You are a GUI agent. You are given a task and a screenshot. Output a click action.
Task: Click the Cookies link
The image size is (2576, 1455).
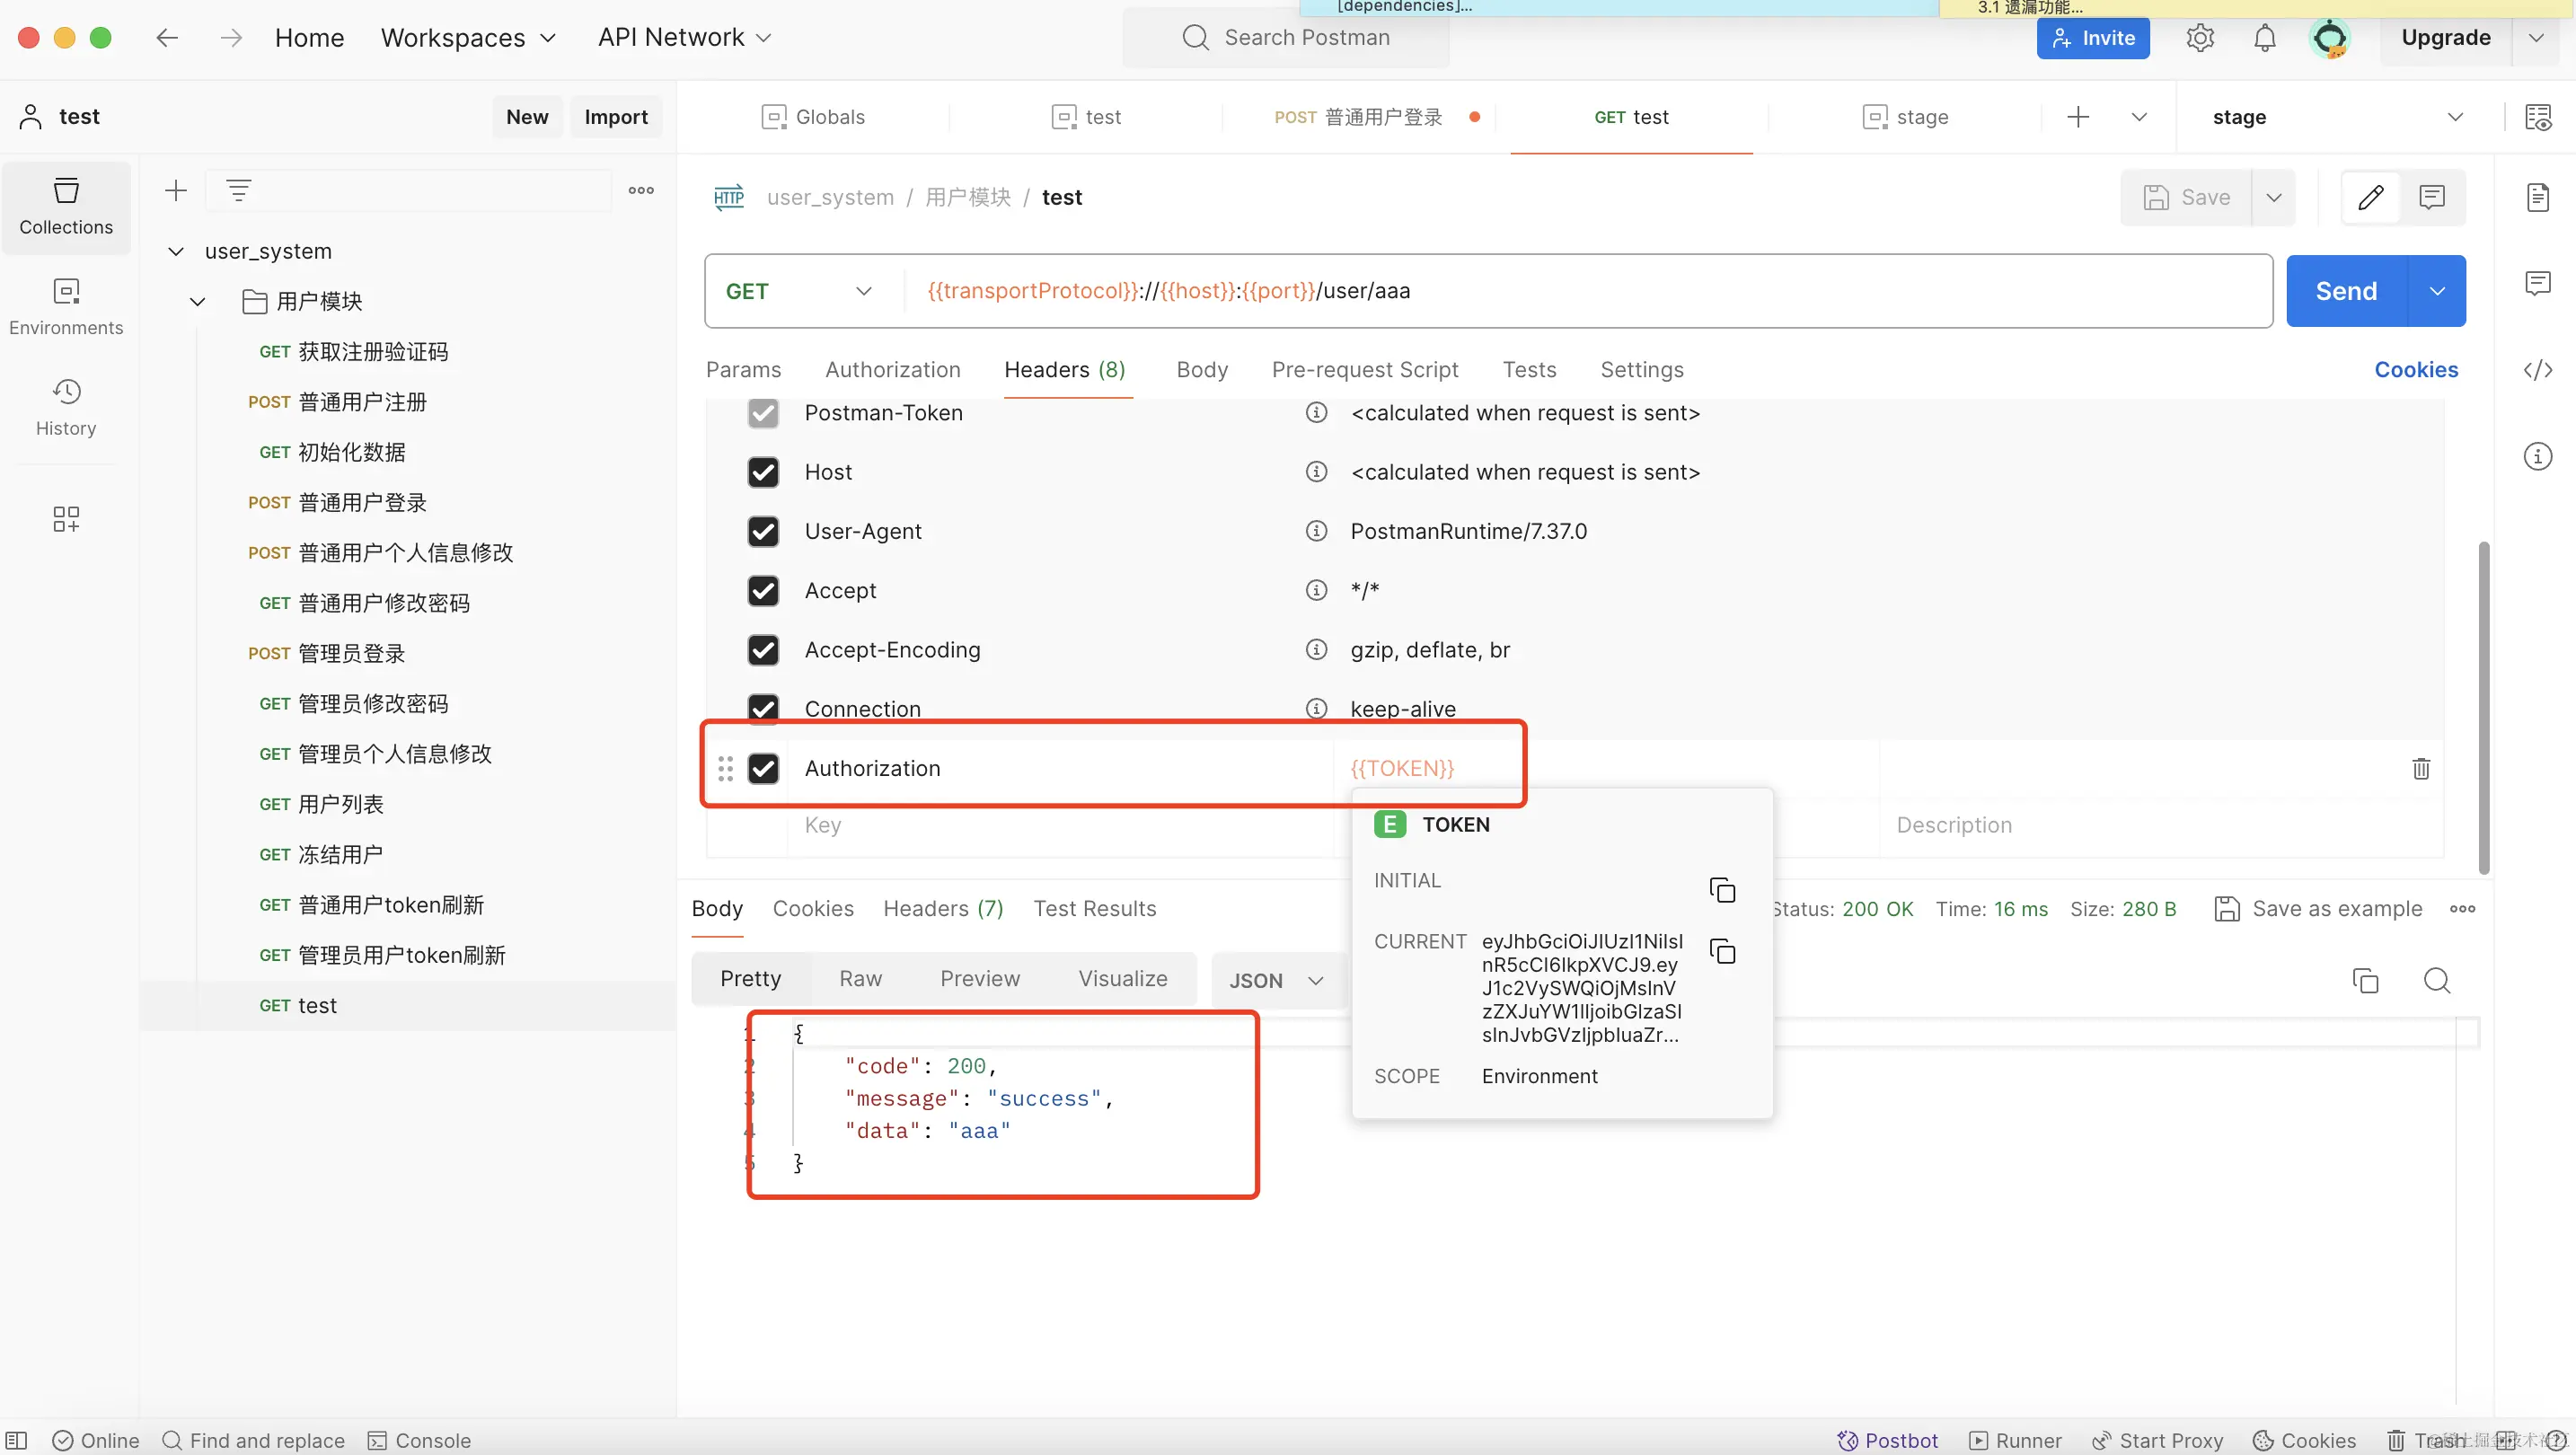(2415, 370)
